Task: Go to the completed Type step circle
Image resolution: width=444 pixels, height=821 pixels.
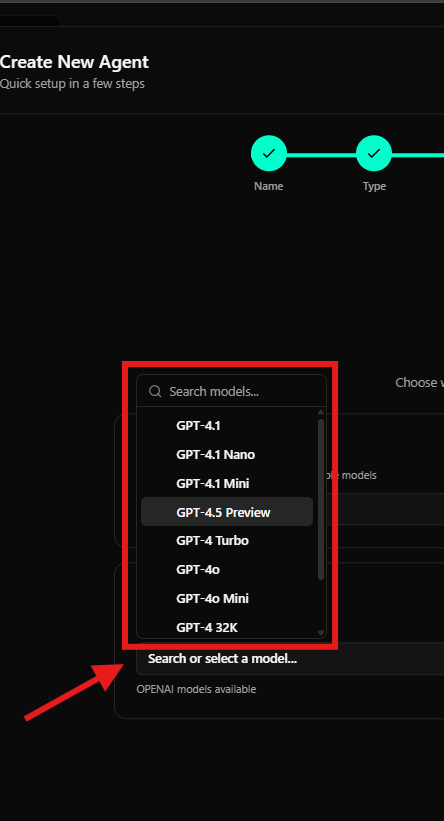Action: pyautogui.click(x=374, y=153)
